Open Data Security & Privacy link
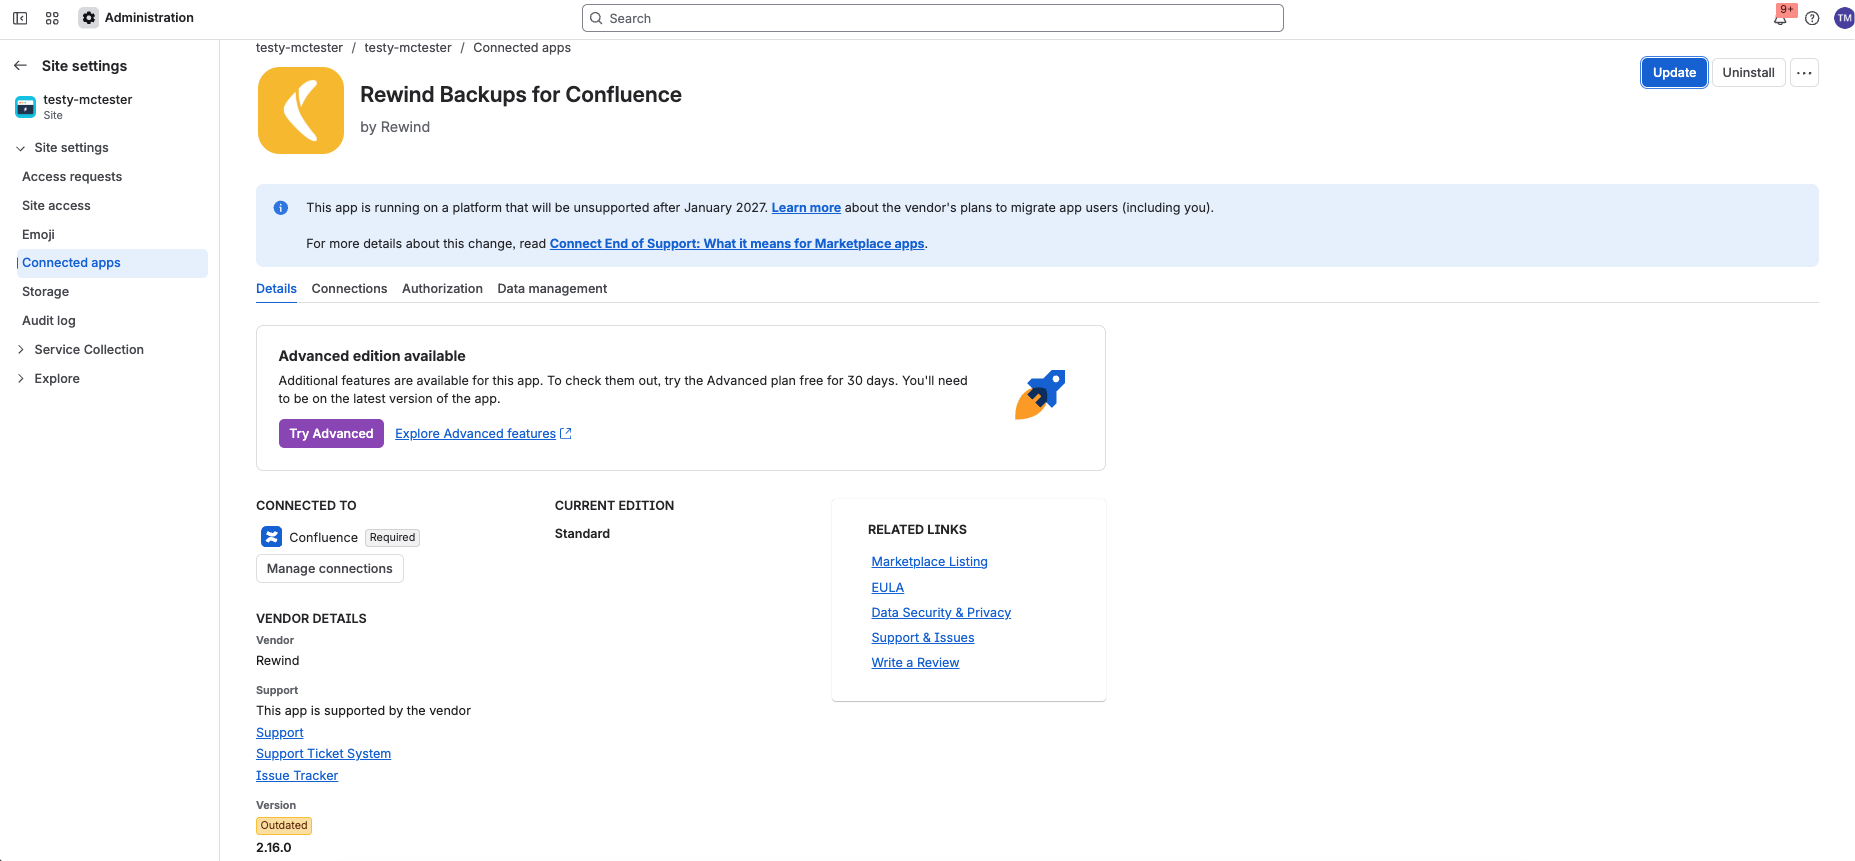The image size is (1855, 861). (941, 613)
